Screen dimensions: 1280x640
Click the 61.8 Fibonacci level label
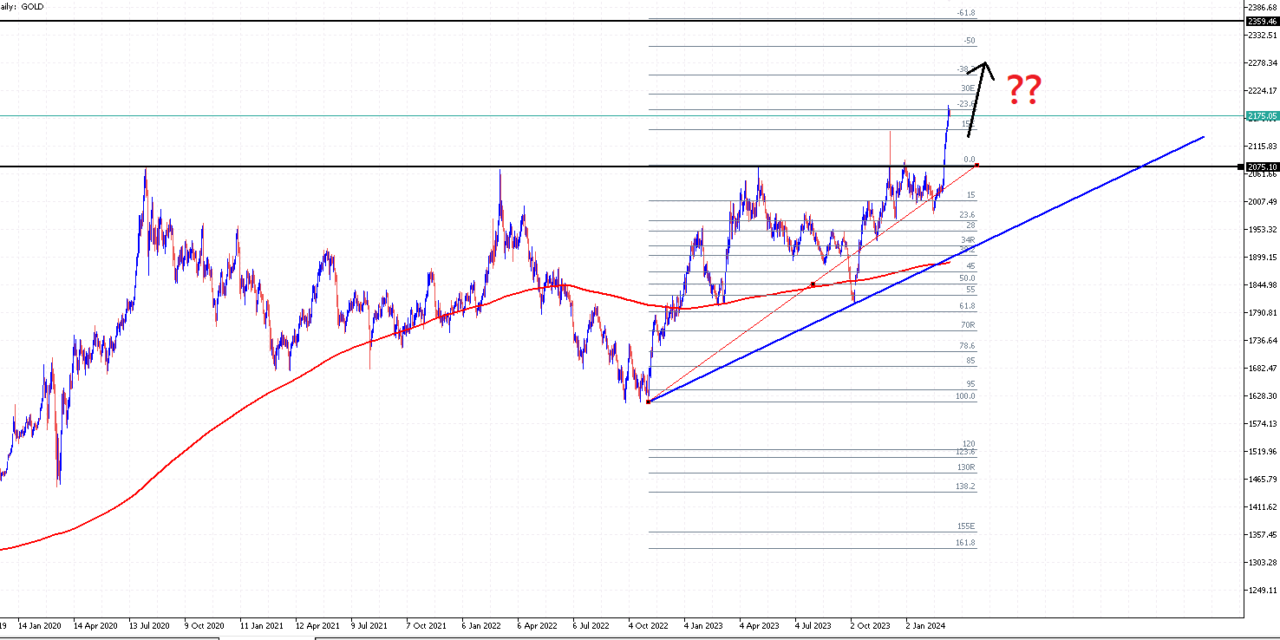(965, 305)
